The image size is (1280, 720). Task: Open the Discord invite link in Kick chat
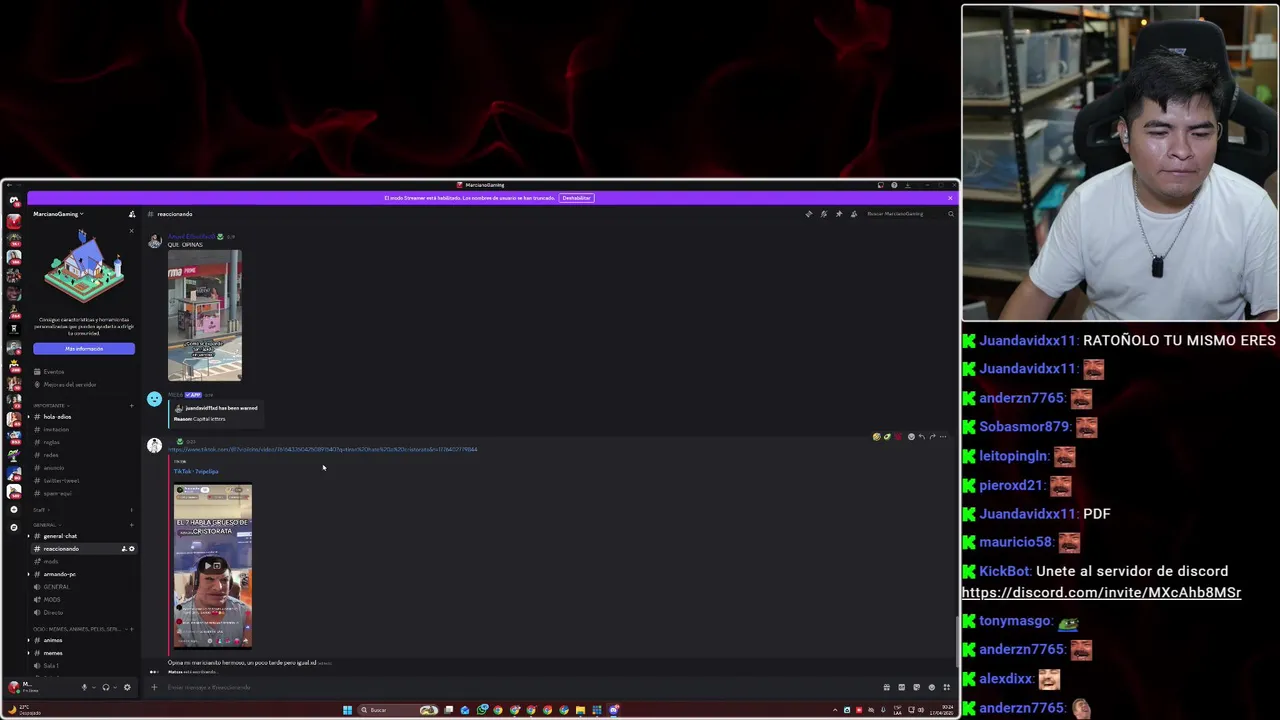coord(1101,593)
